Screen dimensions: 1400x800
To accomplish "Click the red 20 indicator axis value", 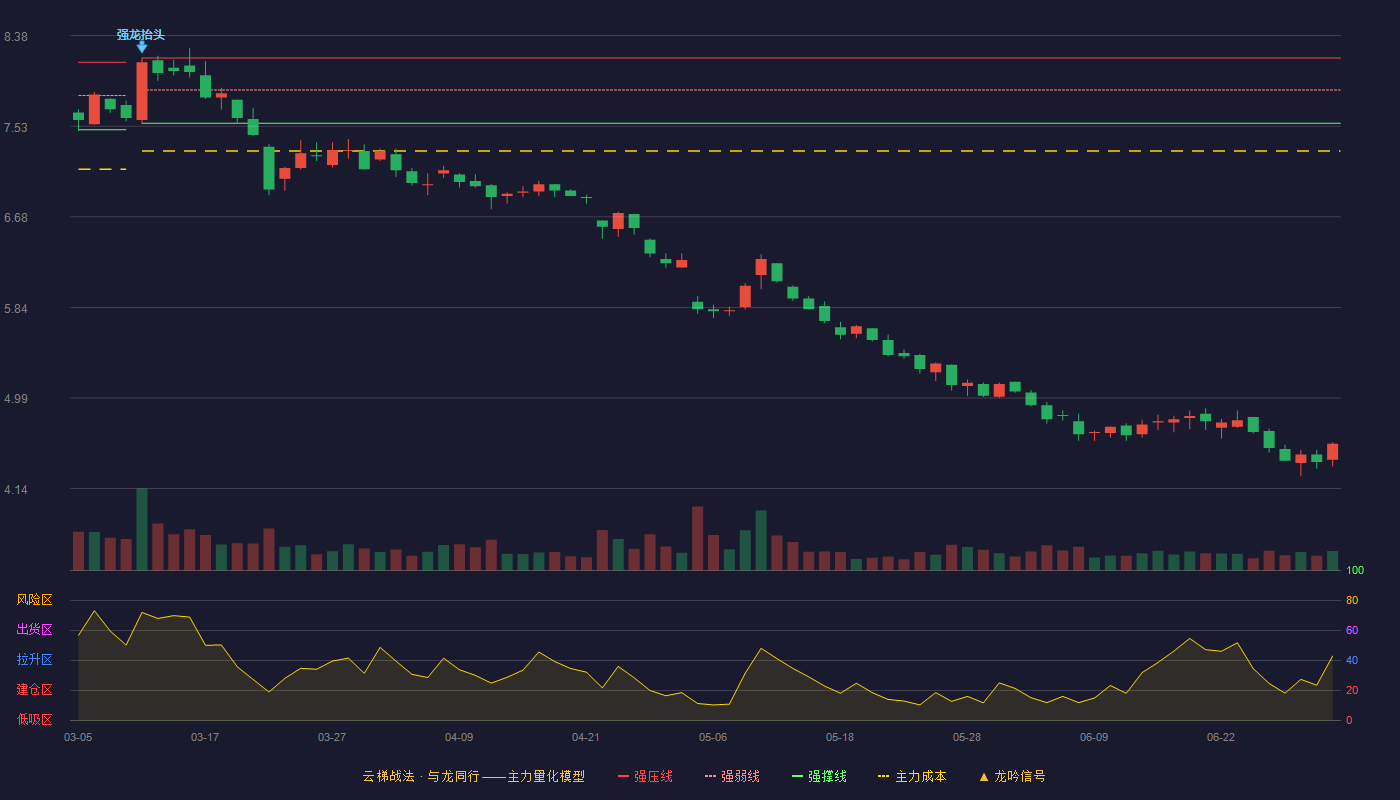I will point(1352,690).
